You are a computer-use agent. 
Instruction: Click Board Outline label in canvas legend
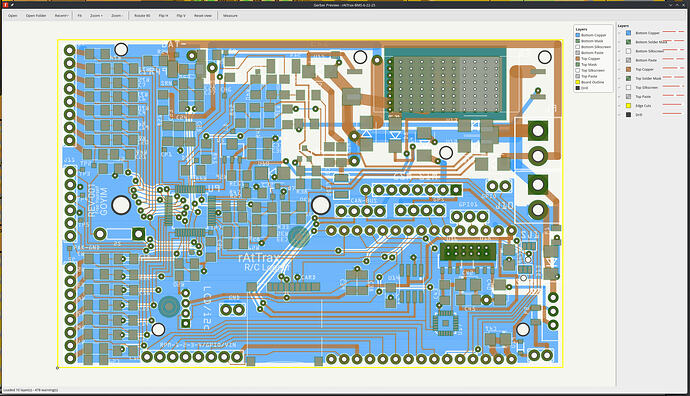(x=593, y=82)
